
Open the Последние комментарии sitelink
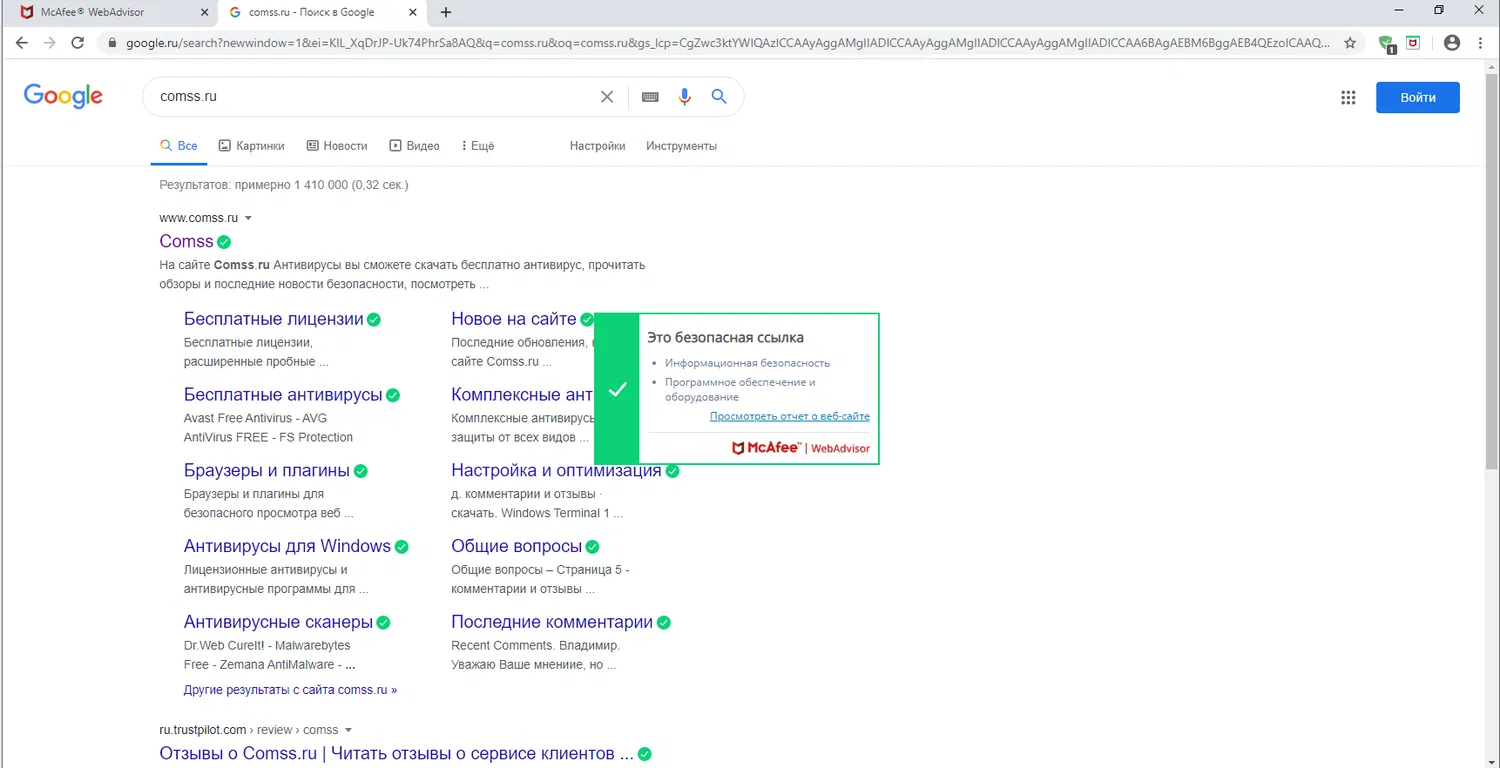click(x=552, y=623)
